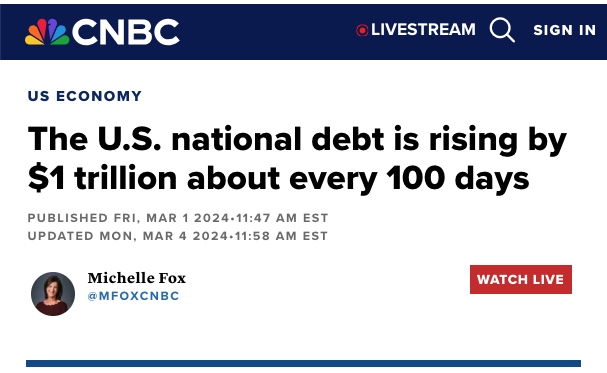Click the 'Updated Mon, Mar 4 2024' date

128,236
